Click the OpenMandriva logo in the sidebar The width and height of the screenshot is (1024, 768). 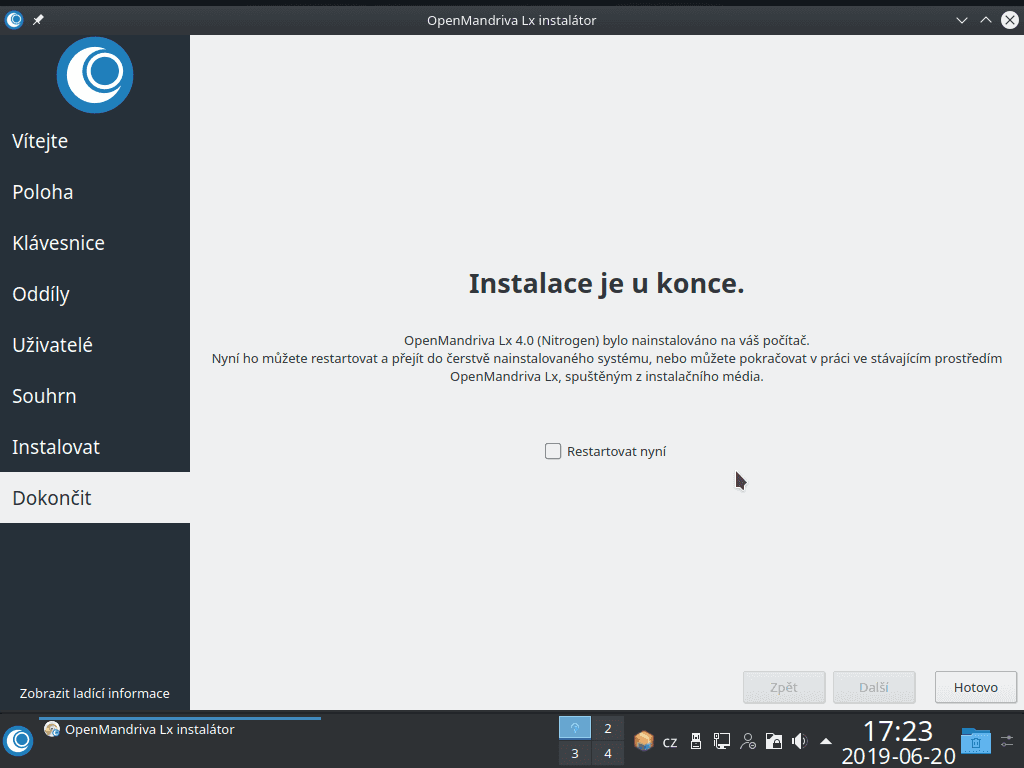pyautogui.click(x=94, y=74)
